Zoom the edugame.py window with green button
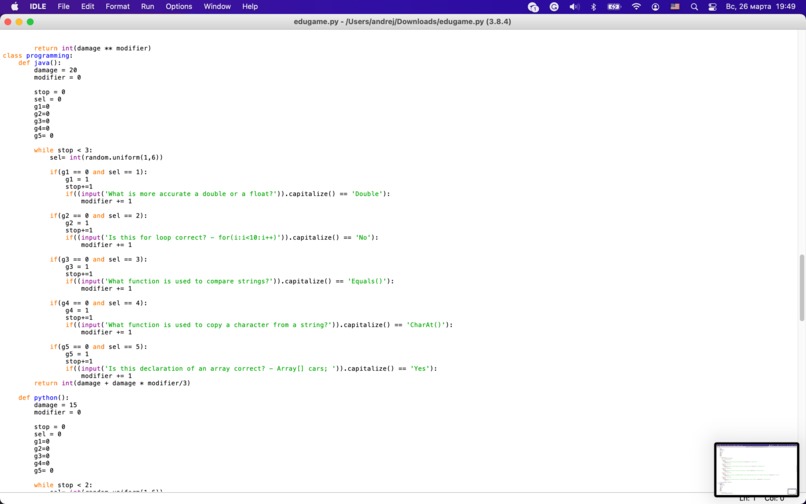Screen dimensions: 806x504 [30, 22]
